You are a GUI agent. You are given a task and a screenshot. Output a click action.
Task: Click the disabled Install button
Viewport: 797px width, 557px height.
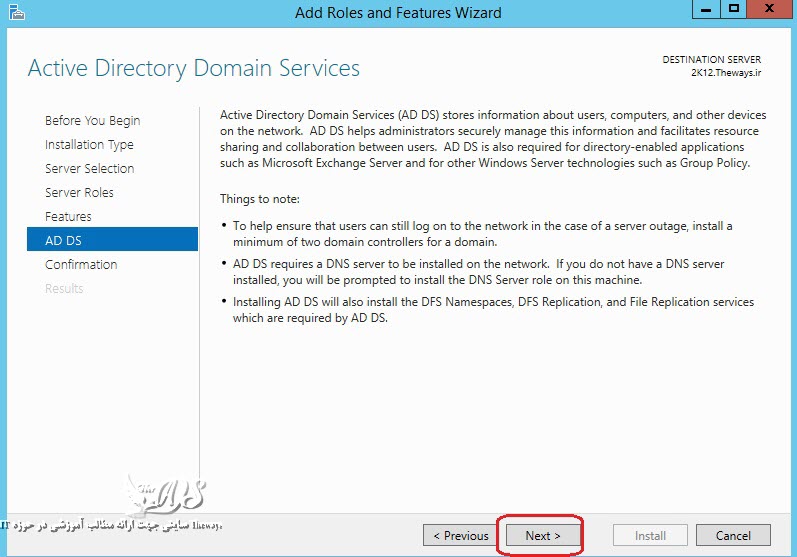(650, 535)
